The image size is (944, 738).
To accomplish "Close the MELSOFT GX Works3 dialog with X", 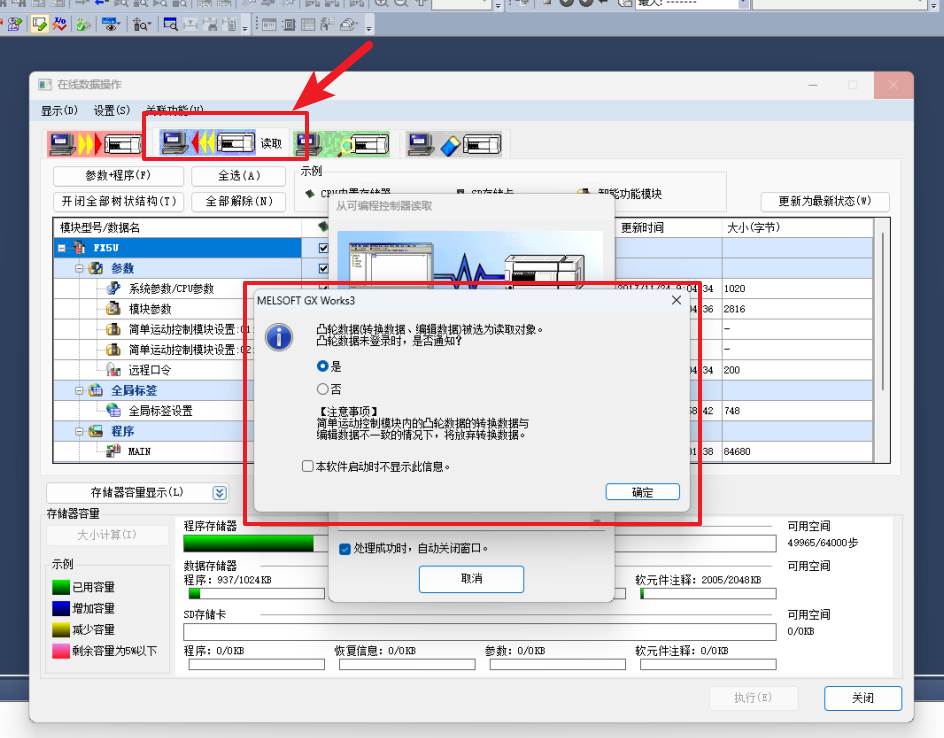I will (676, 300).
